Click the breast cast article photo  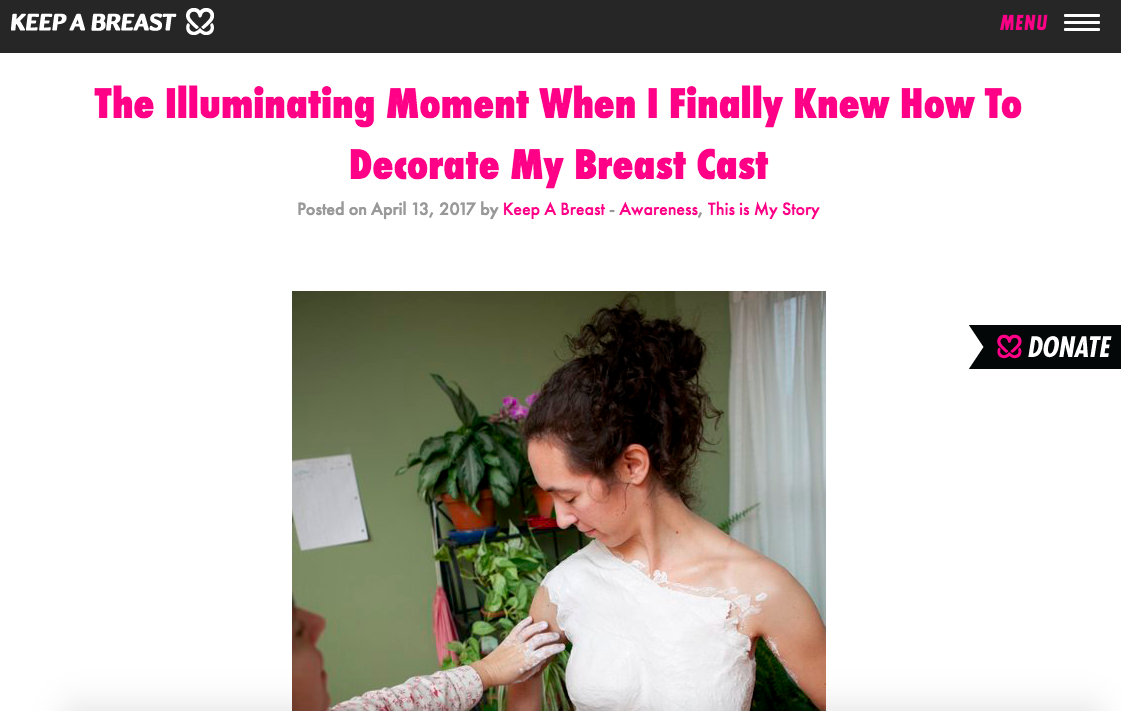558,500
